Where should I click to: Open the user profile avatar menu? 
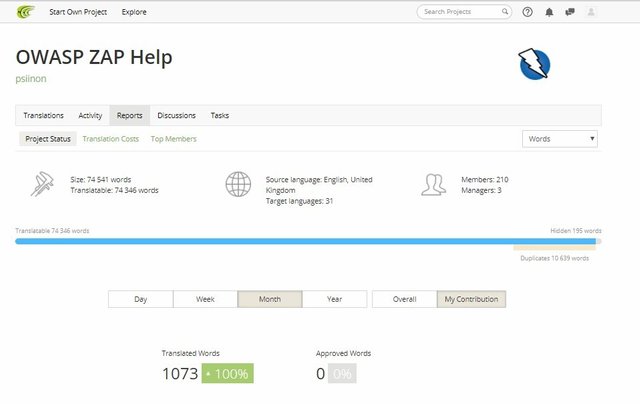coord(591,12)
